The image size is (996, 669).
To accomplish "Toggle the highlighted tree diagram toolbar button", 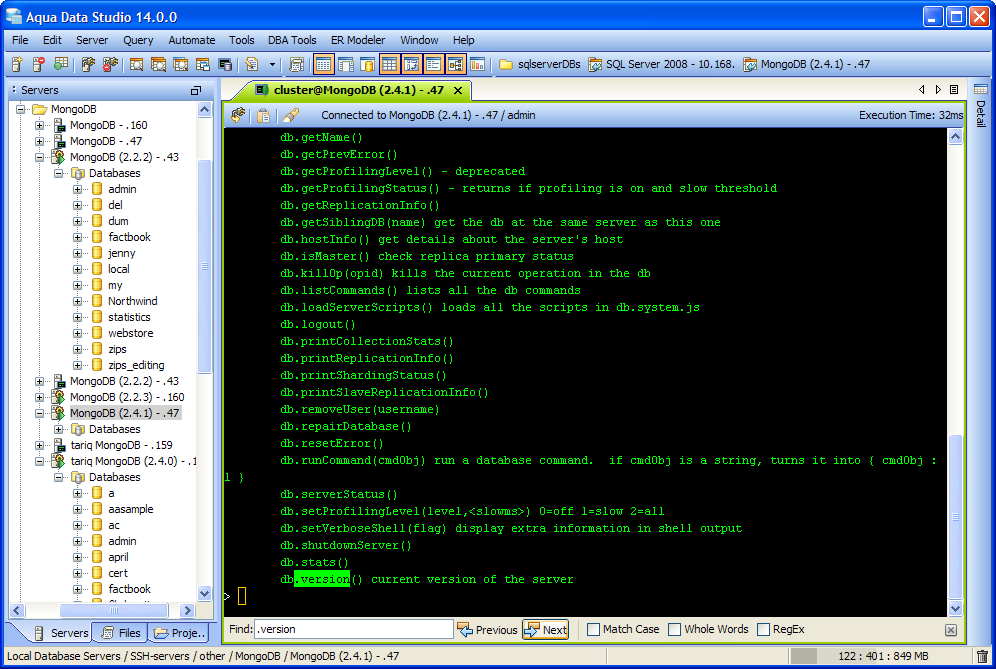I will pos(455,64).
